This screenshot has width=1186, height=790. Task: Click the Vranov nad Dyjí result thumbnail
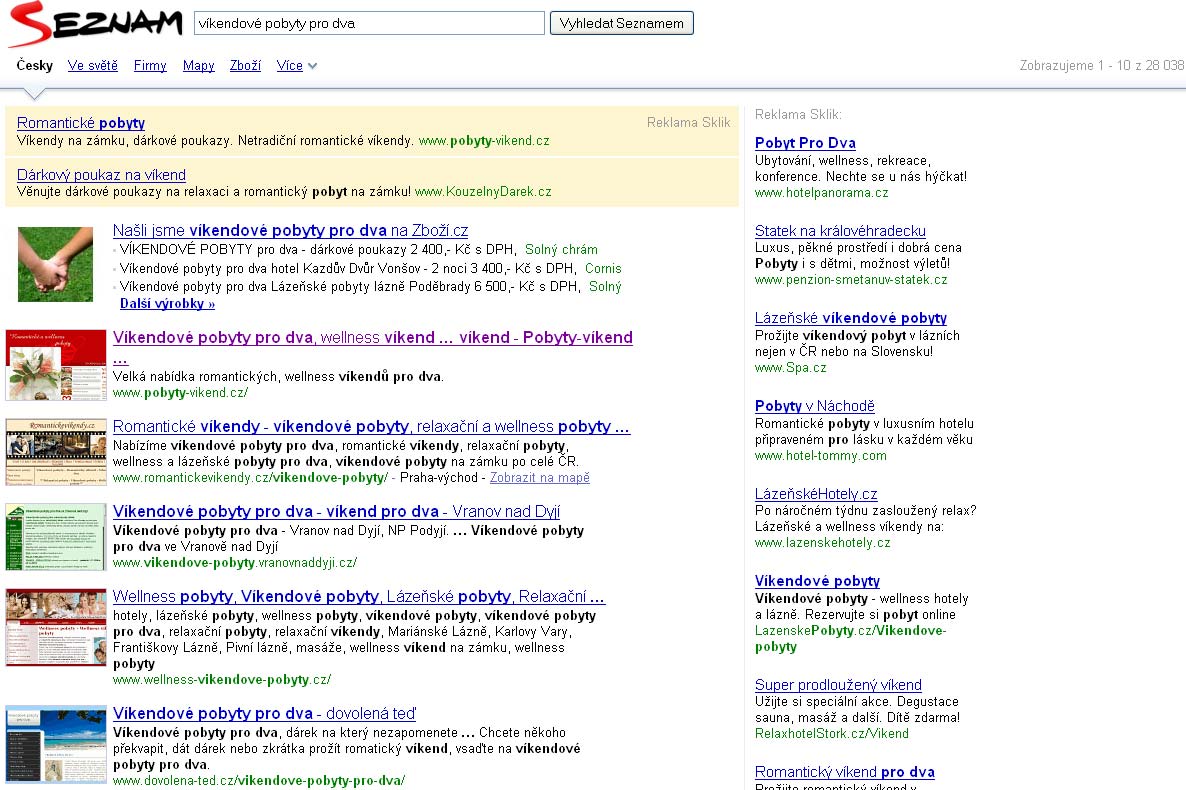point(56,537)
